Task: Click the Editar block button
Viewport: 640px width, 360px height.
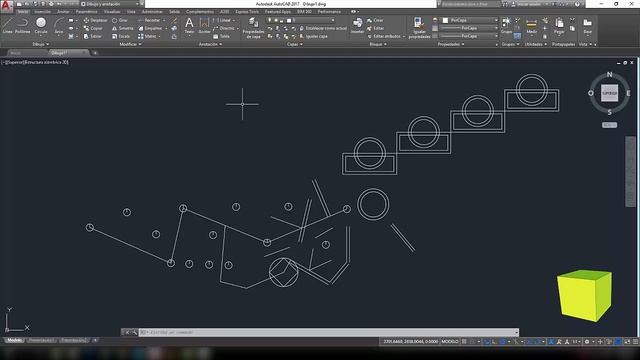Action: click(x=376, y=28)
